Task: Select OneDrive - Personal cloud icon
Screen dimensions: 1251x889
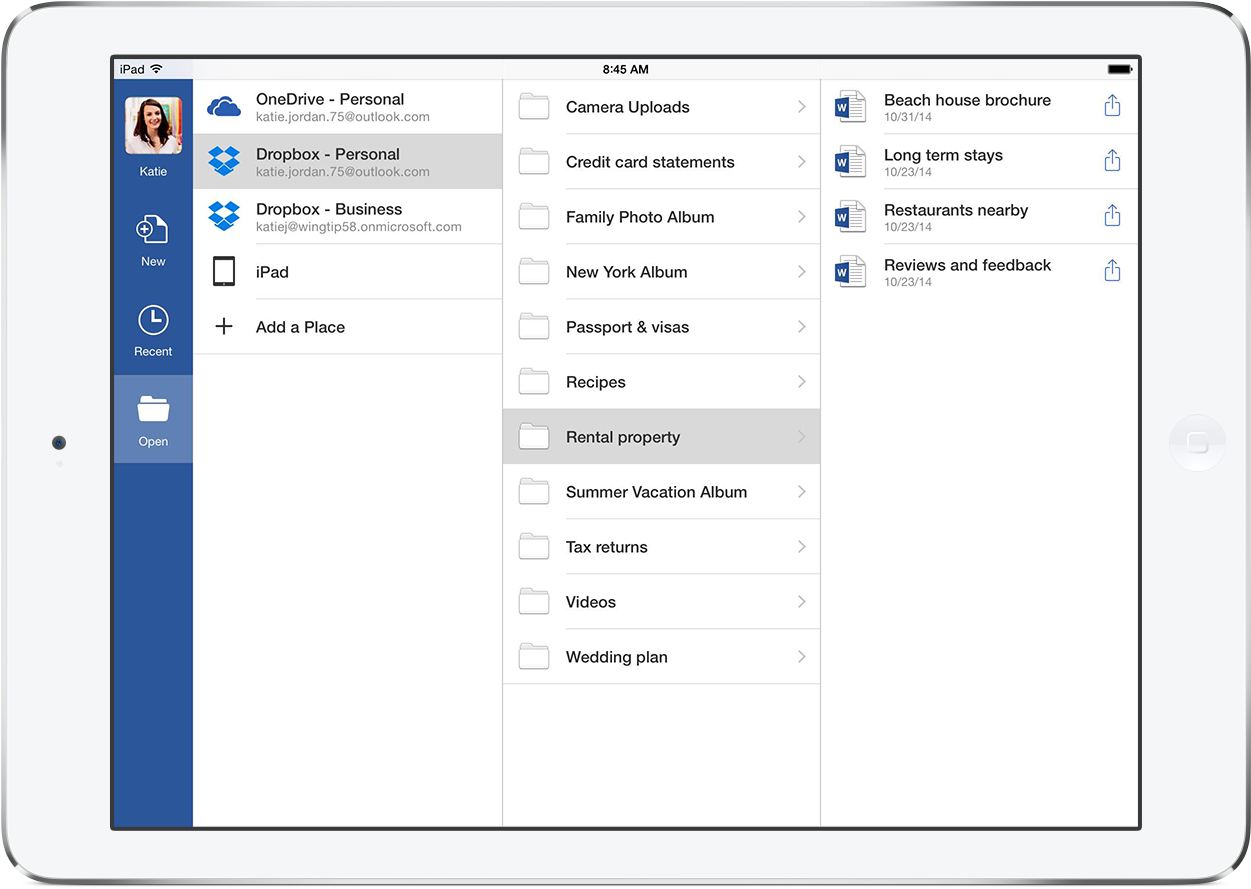Action: (x=224, y=107)
